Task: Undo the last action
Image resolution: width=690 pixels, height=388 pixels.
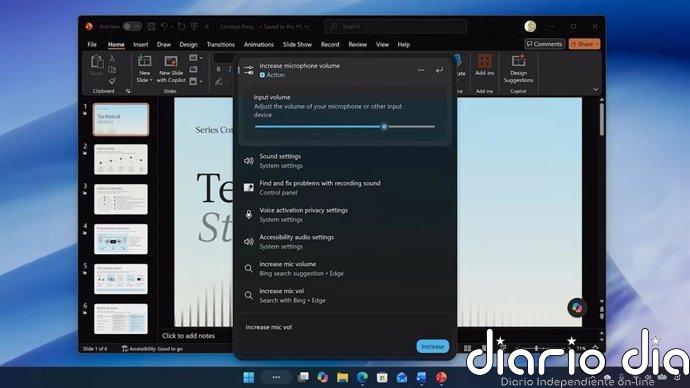Action: tap(164, 26)
